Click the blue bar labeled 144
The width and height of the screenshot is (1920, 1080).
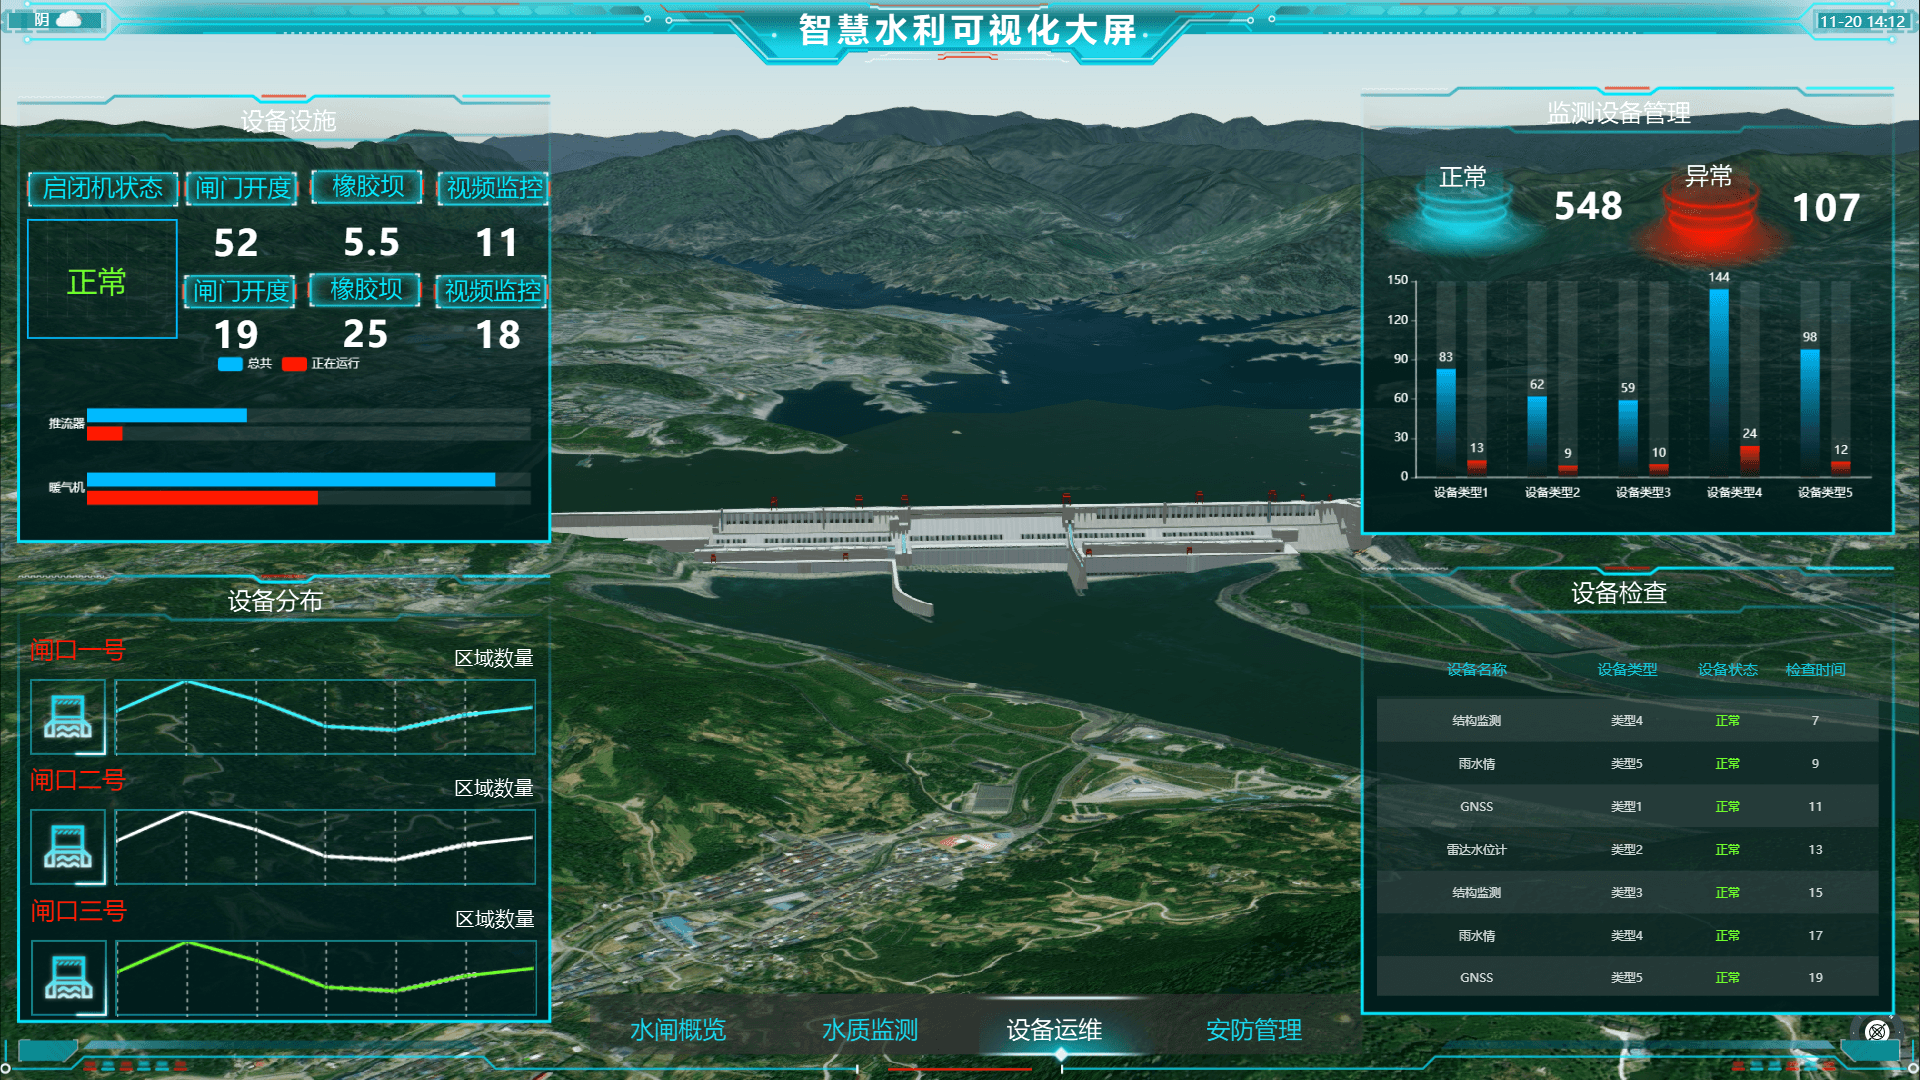pos(1719,381)
